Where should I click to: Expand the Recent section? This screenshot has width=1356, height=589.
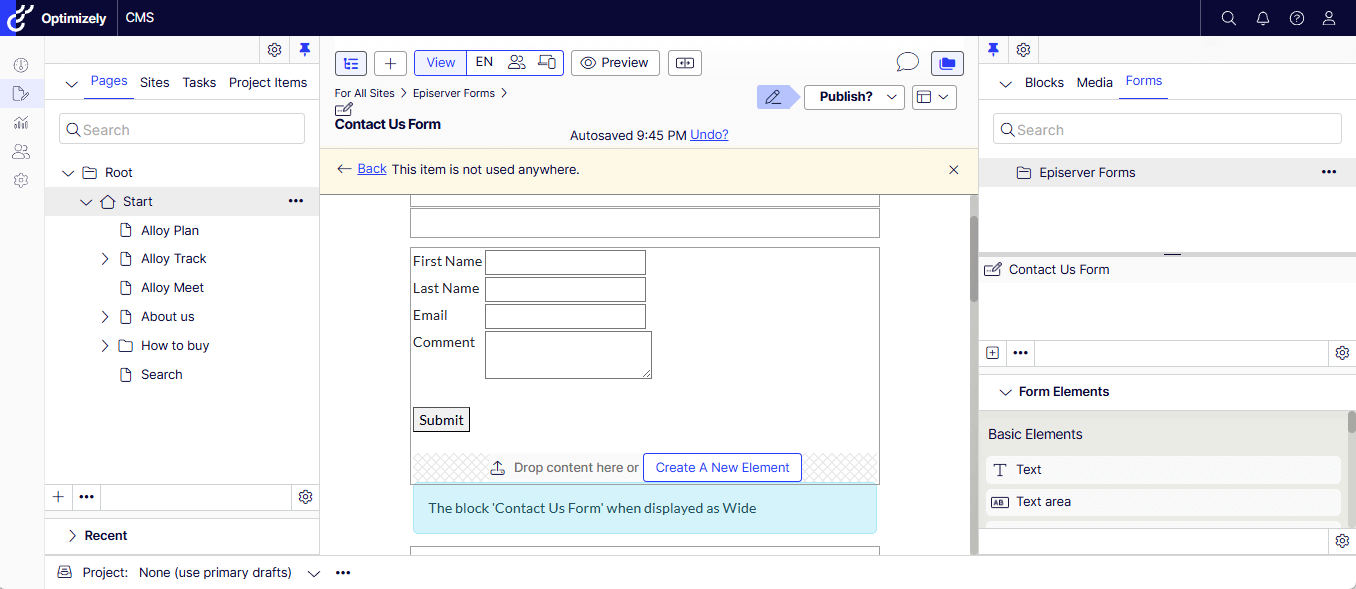[x=72, y=536]
